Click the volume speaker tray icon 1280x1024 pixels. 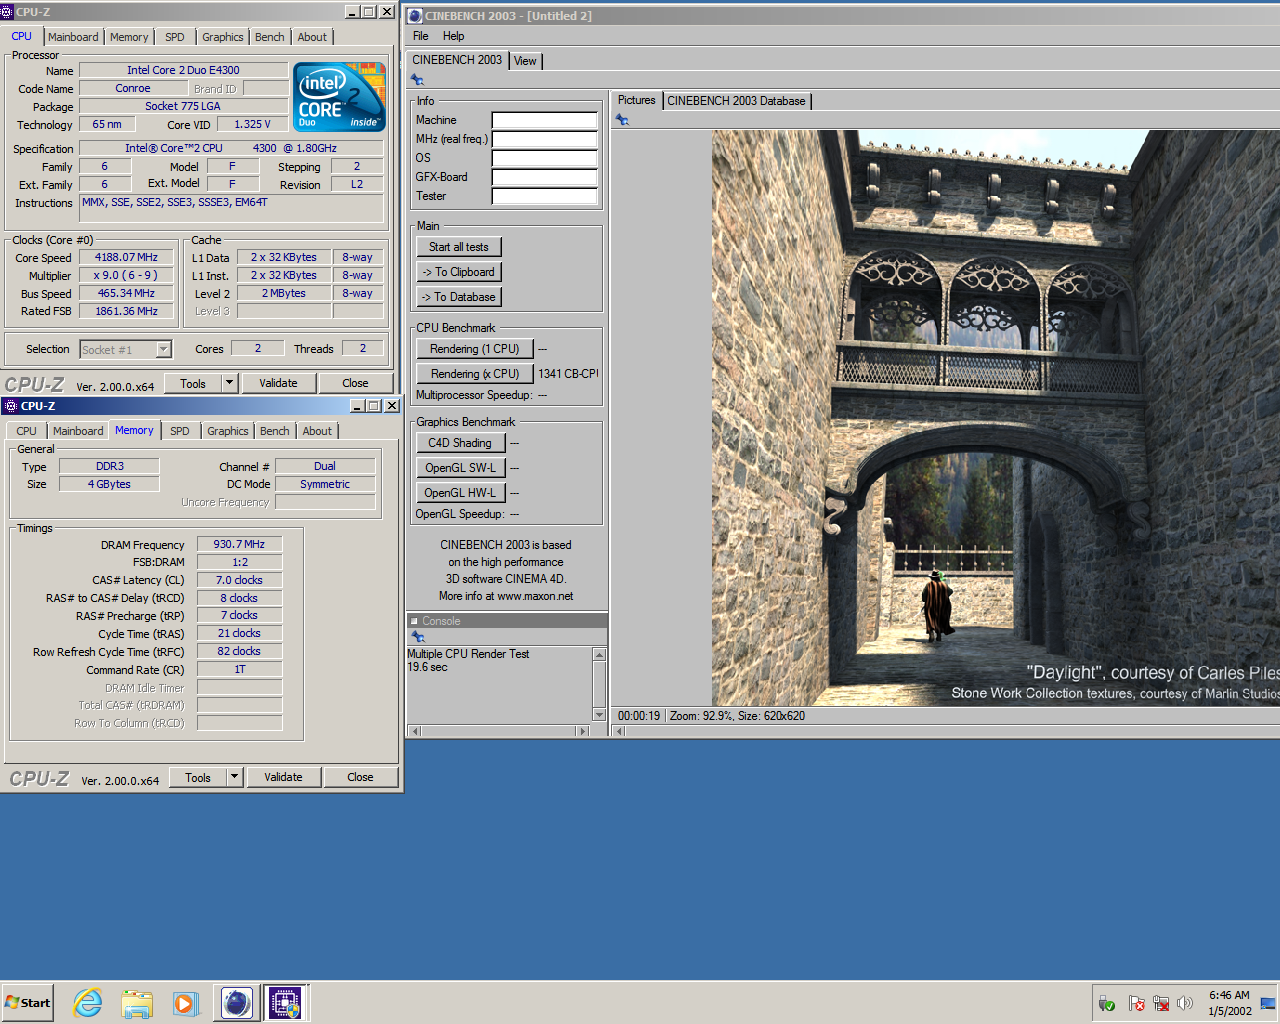coord(1185,1003)
